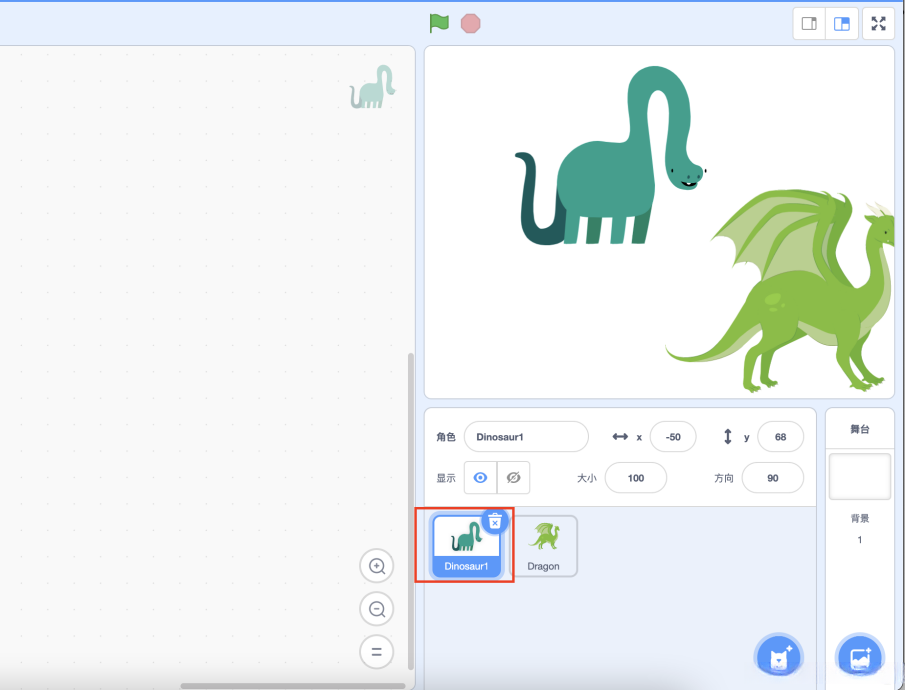The image size is (905, 690).
Task: Zoom into the code workspace
Action: tap(376, 565)
